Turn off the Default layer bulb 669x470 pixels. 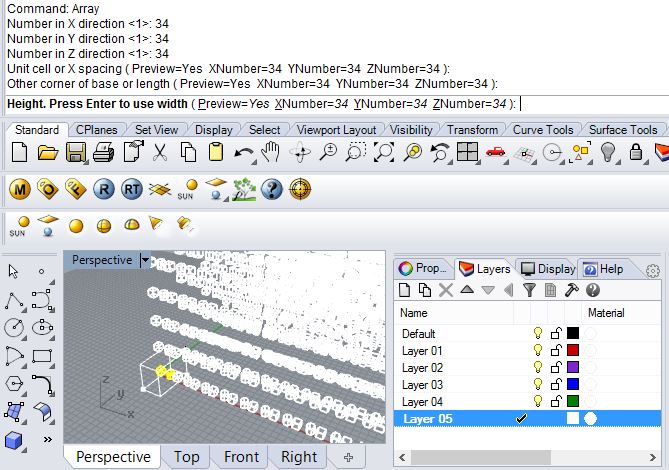pos(538,333)
